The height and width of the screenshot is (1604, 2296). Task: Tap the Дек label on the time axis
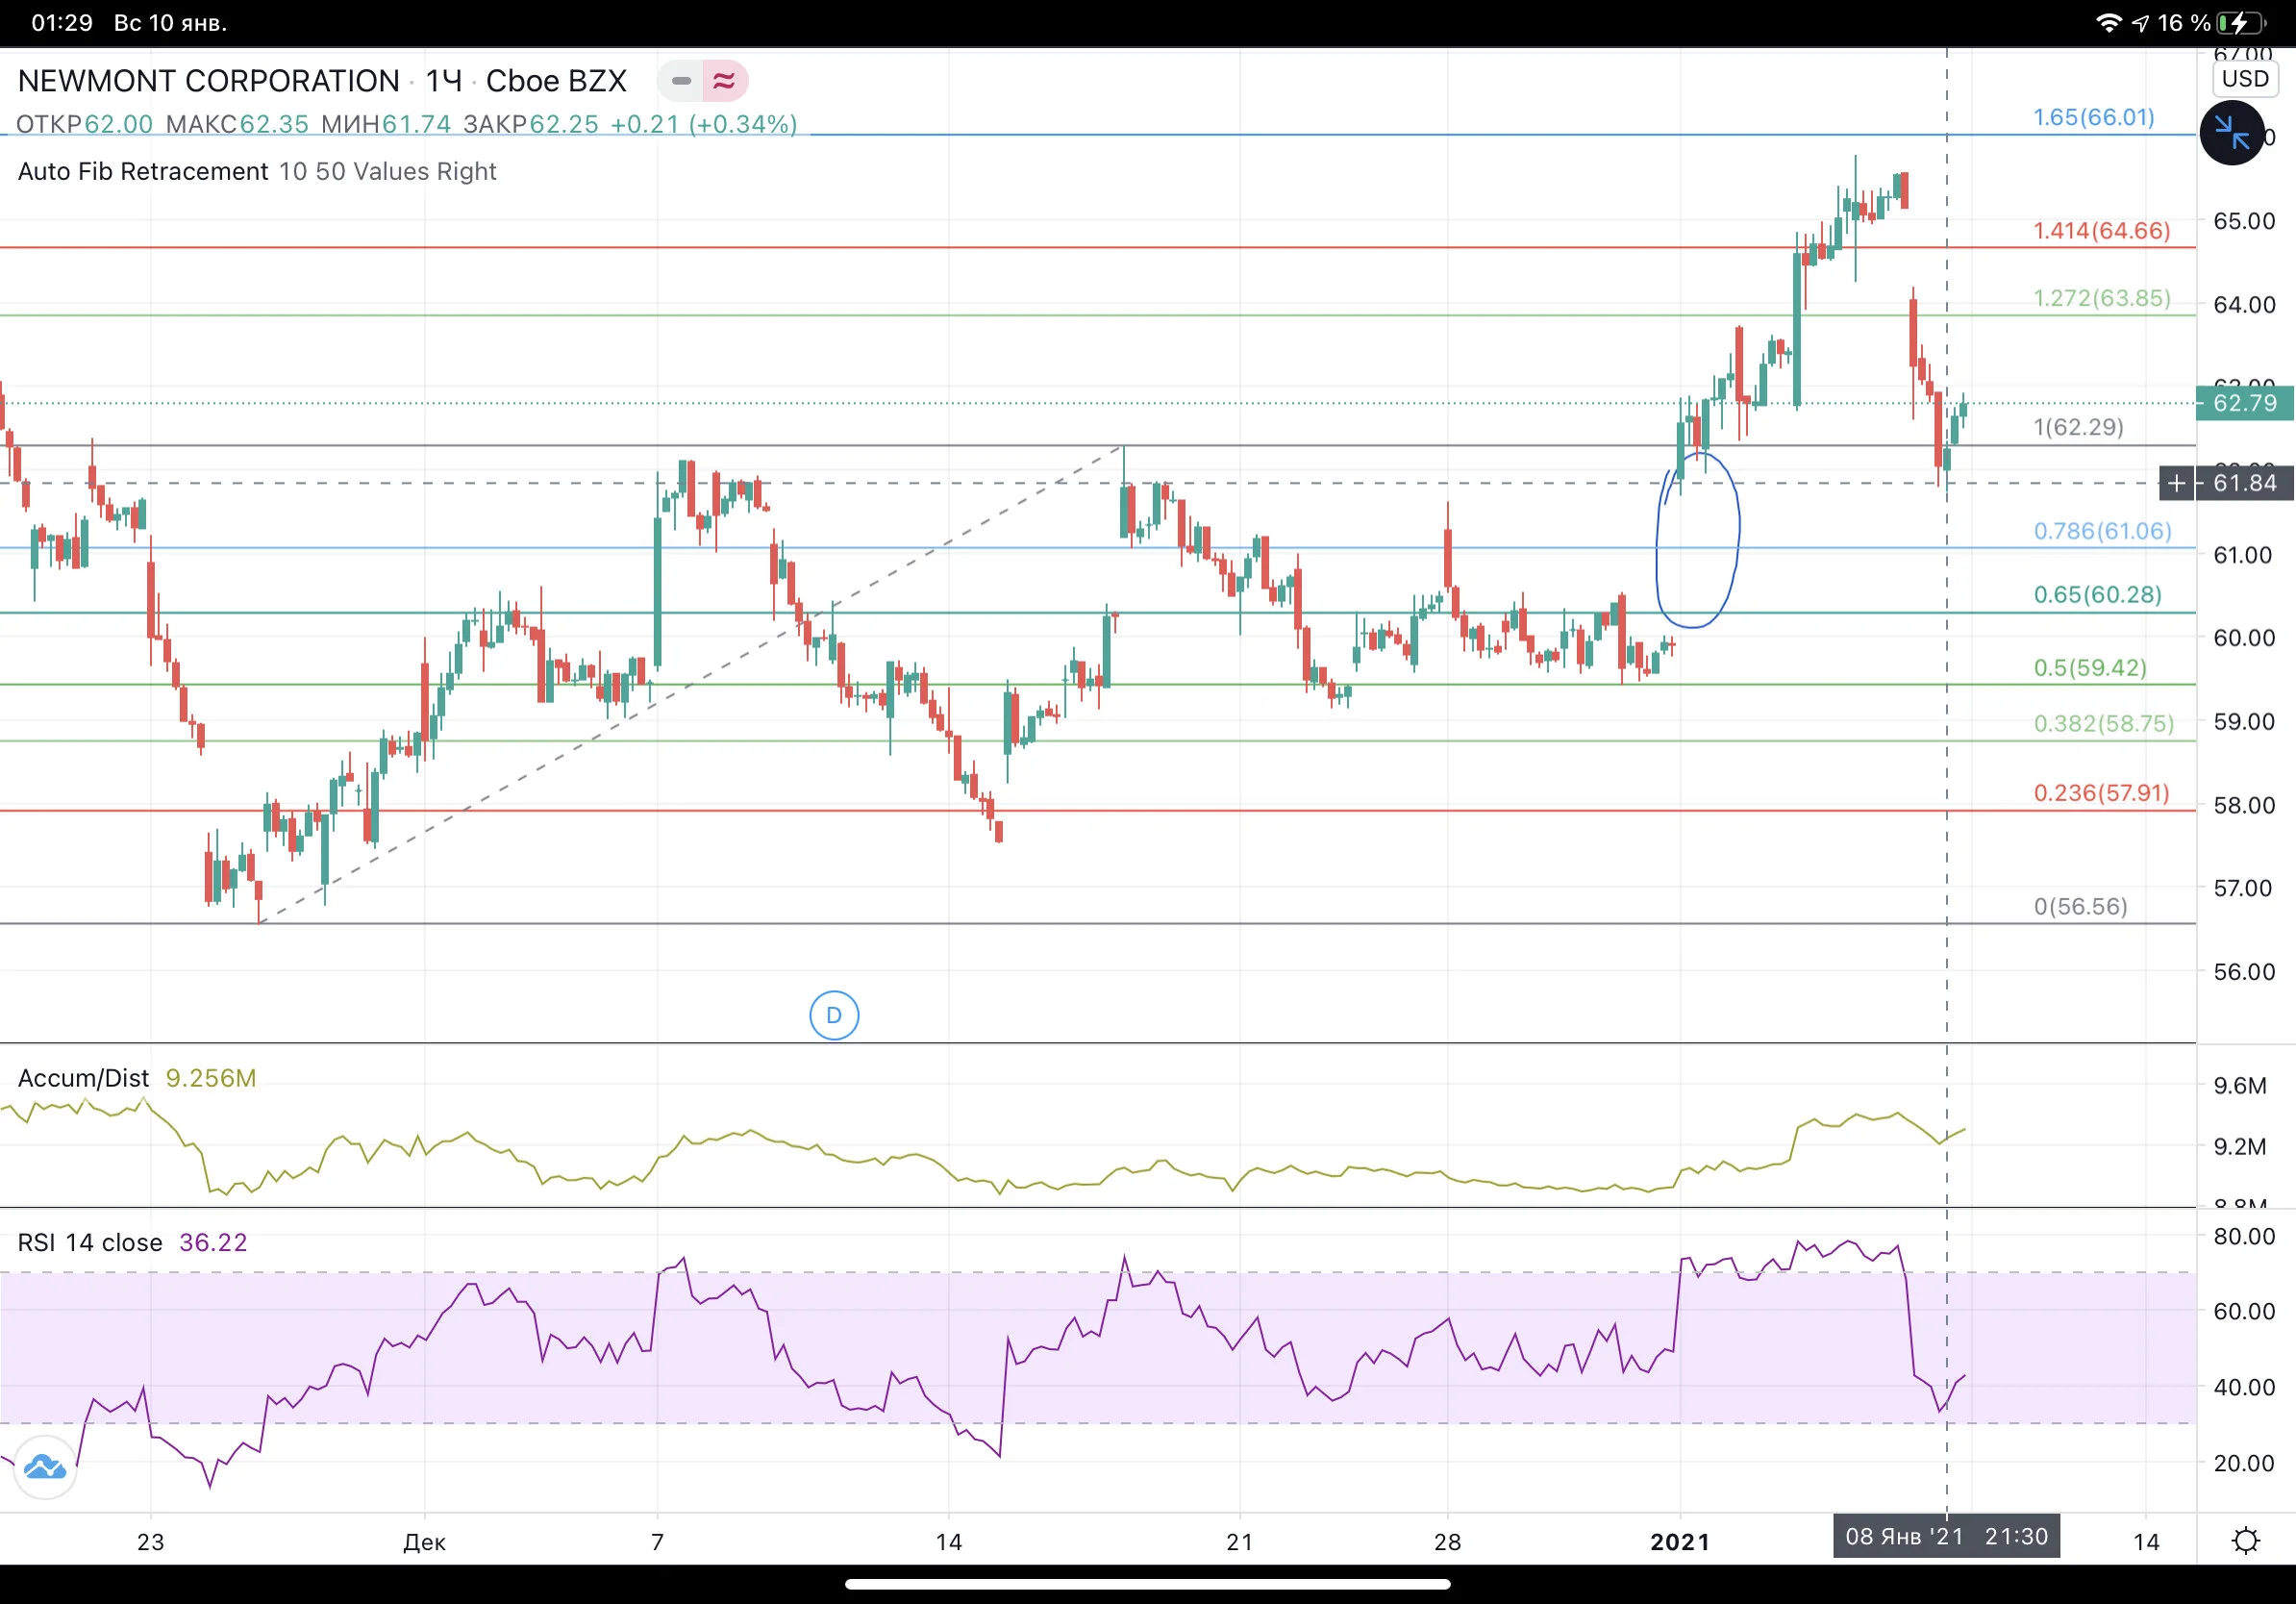click(424, 1542)
